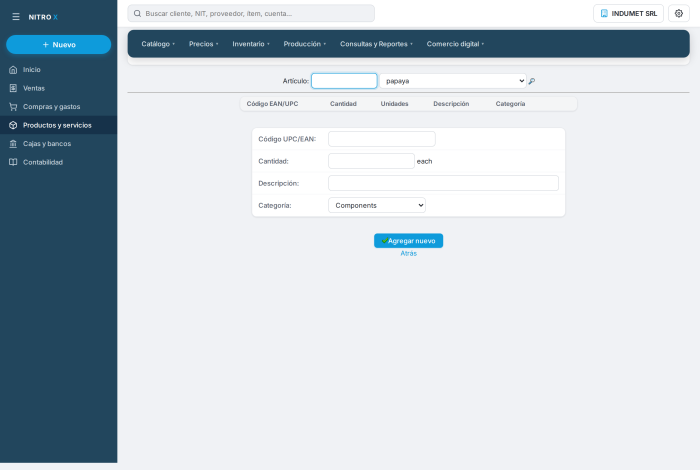Focus the Código UPC/EAN field

tap(382, 139)
